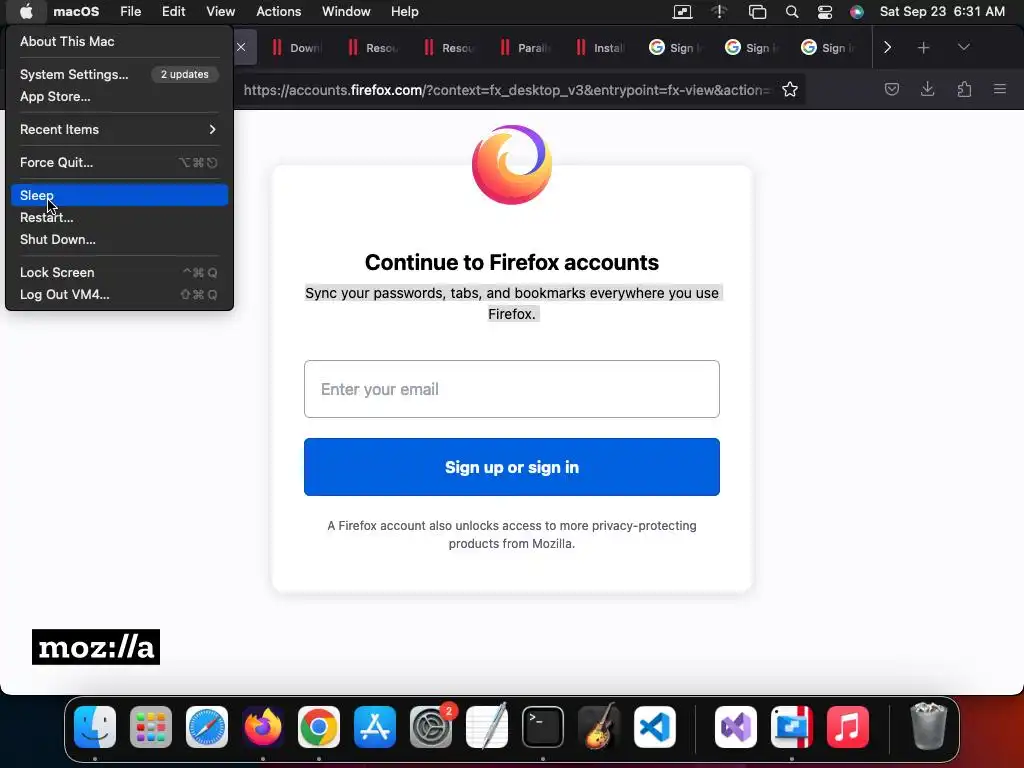
Task: Select Shut Down… menu item
Action: pyautogui.click(x=119, y=240)
